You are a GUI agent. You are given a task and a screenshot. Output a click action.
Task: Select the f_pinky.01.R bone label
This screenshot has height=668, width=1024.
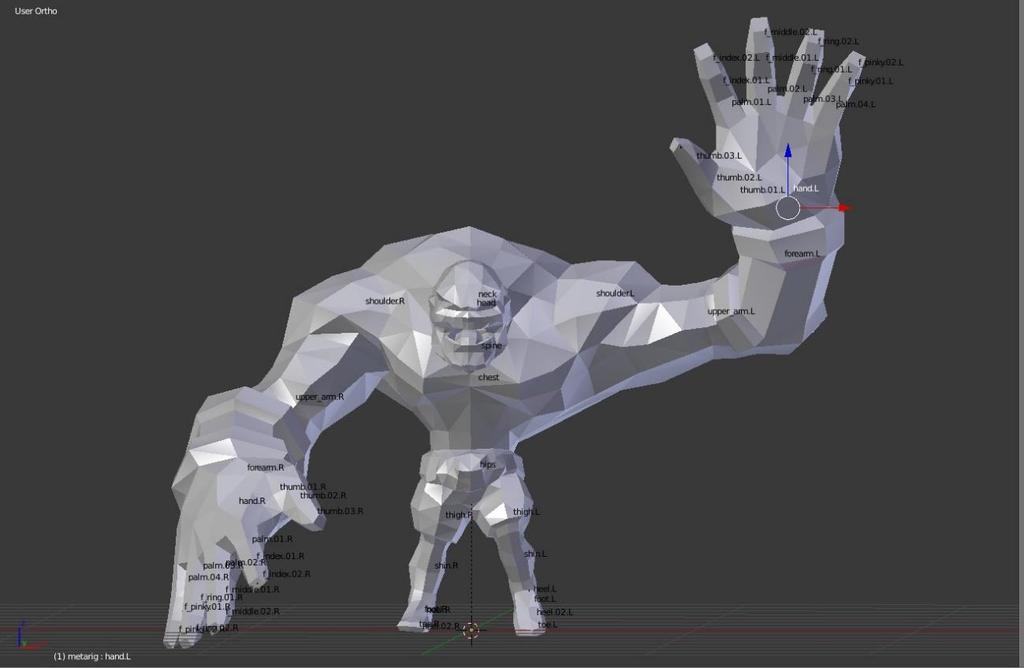pyautogui.click(x=207, y=607)
